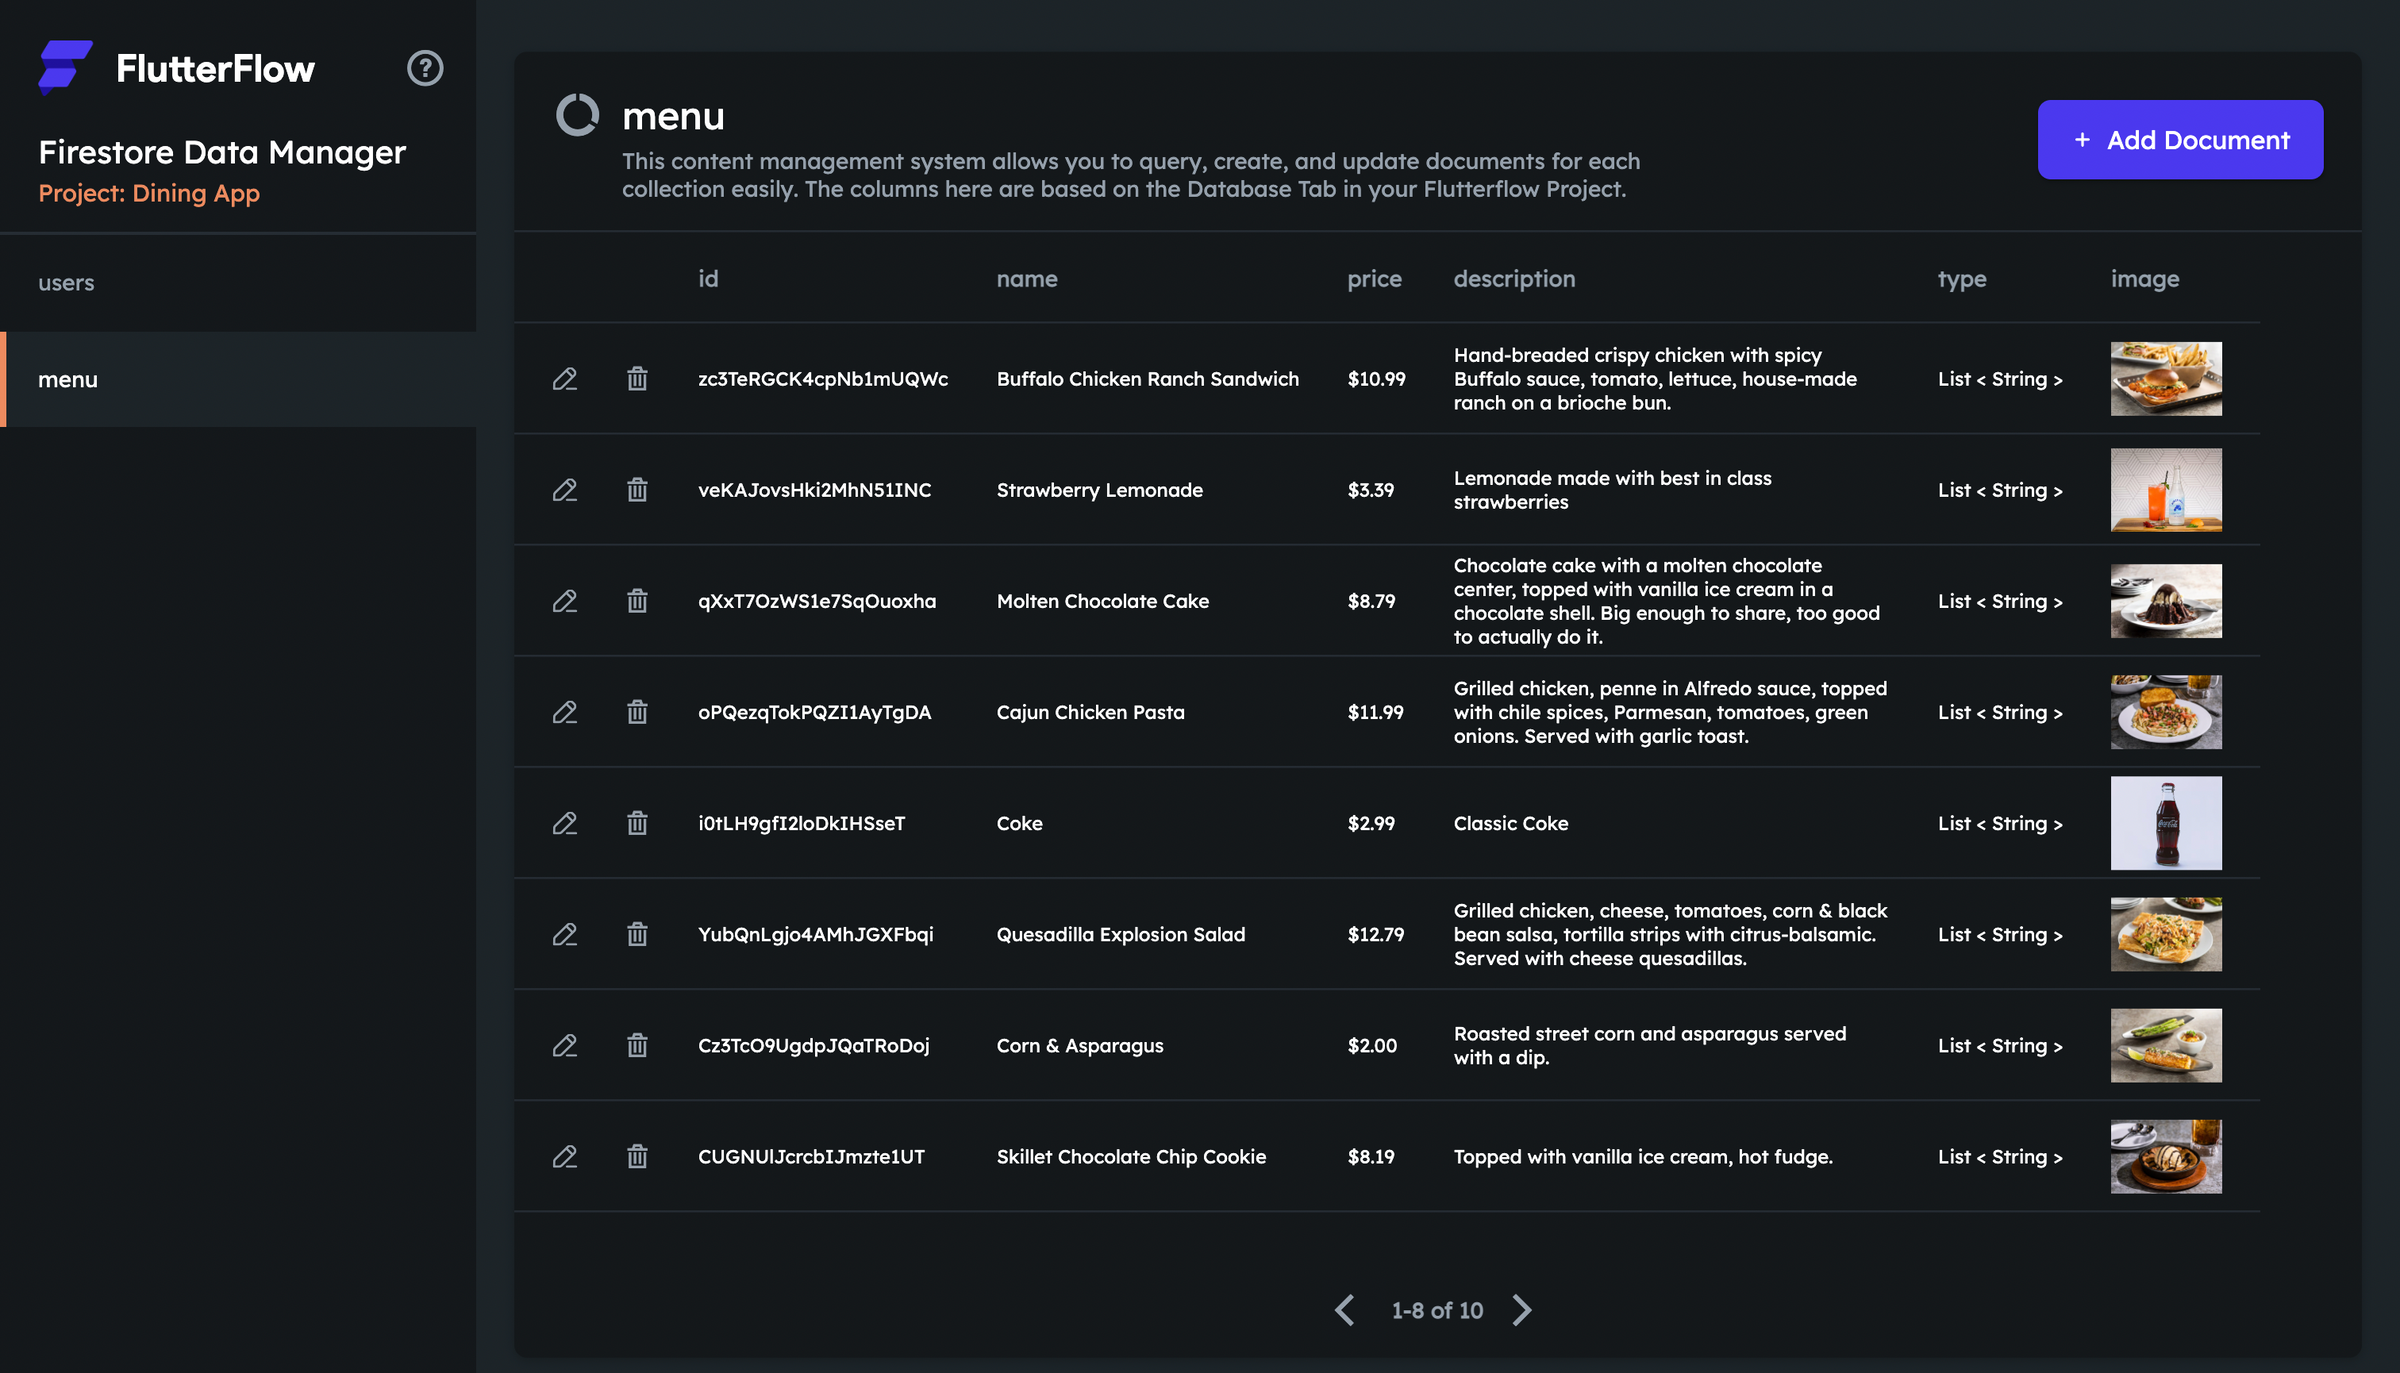Open the Molten Chocolate Cake thumbnail

click(x=2166, y=601)
